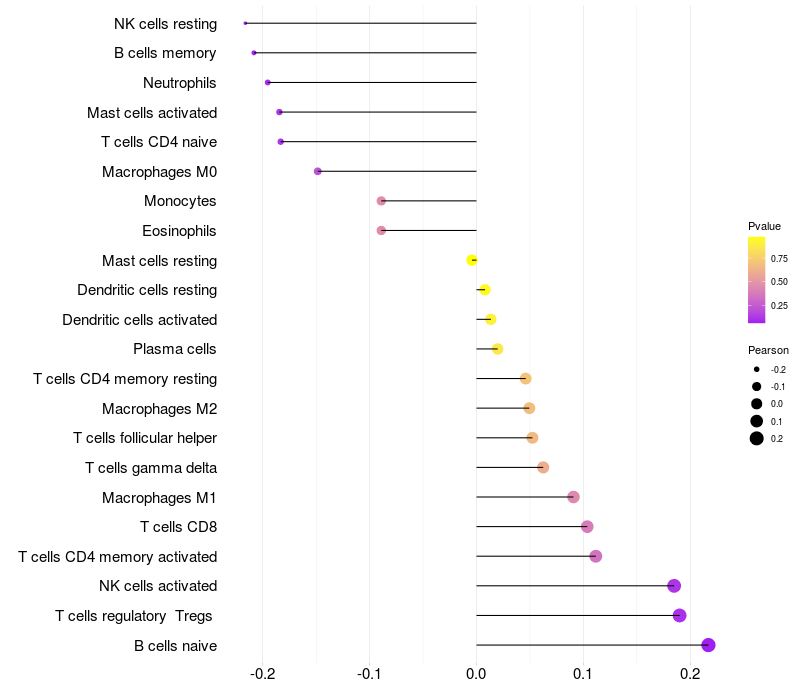
Task: Click the Pvalue color gradient bar
Action: pyautogui.click(x=757, y=280)
